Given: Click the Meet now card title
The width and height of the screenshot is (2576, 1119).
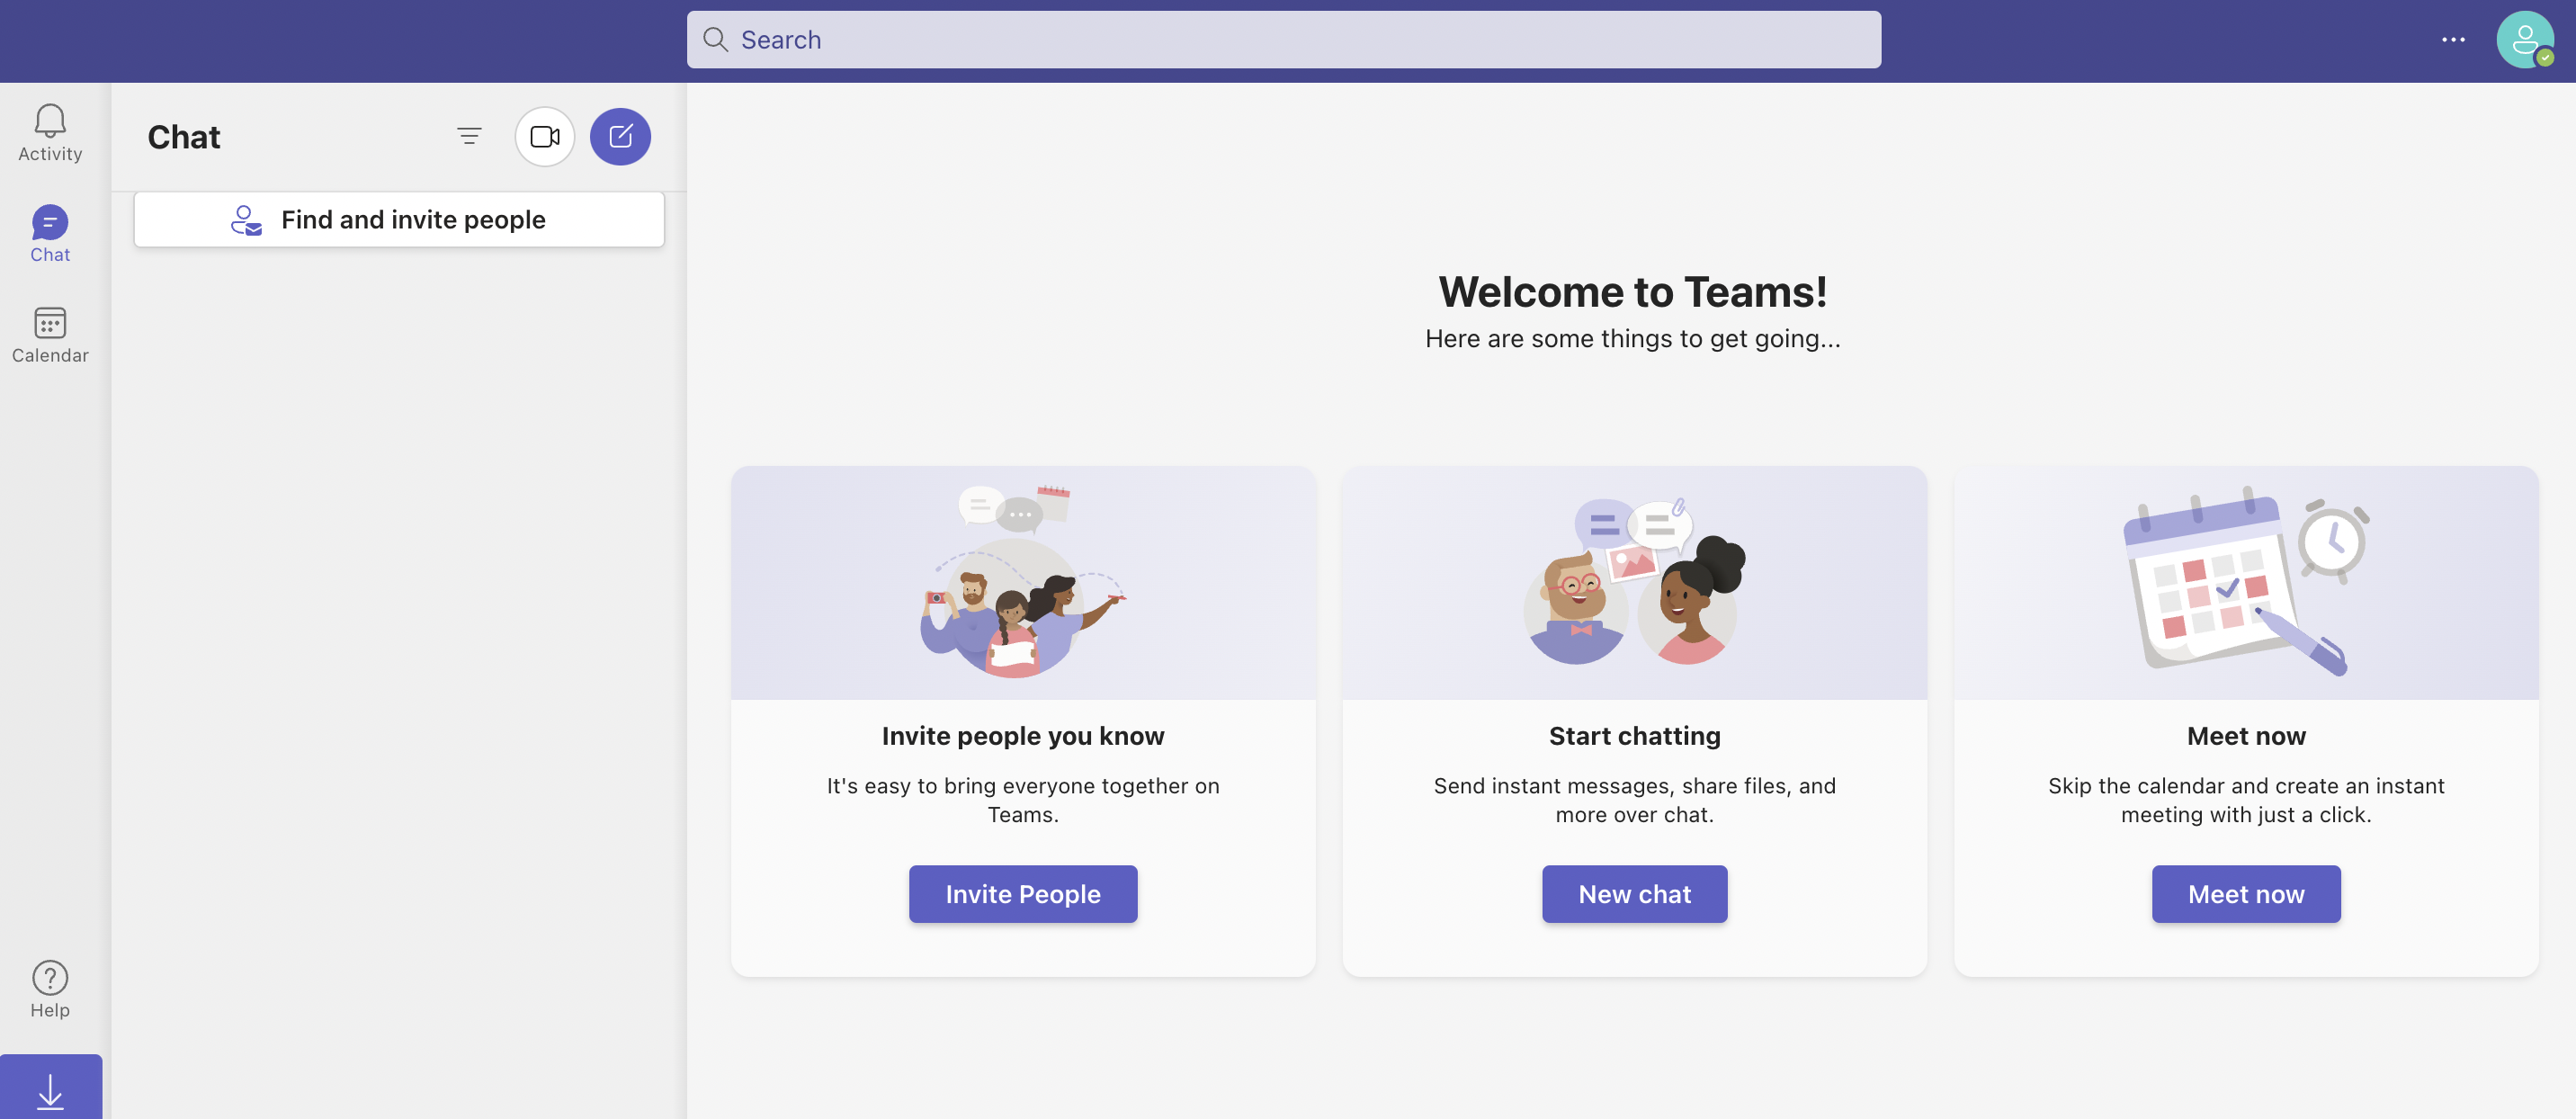Looking at the screenshot, I should (x=2246, y=736).
